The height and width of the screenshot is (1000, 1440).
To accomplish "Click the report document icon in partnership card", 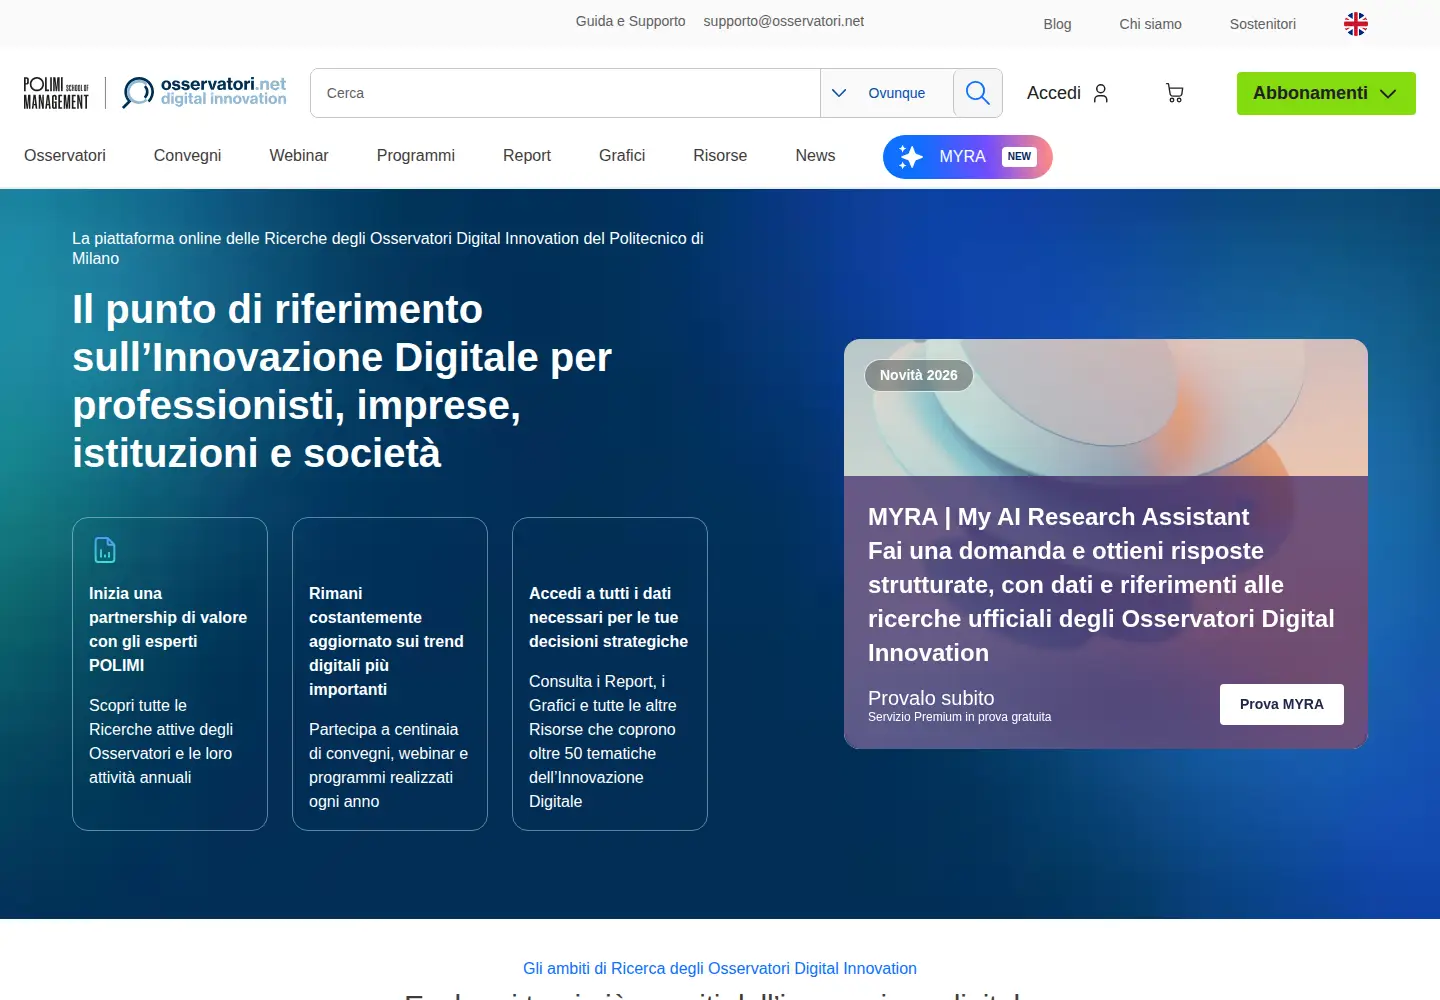I will pyautogui.click(x=105, y=550).
